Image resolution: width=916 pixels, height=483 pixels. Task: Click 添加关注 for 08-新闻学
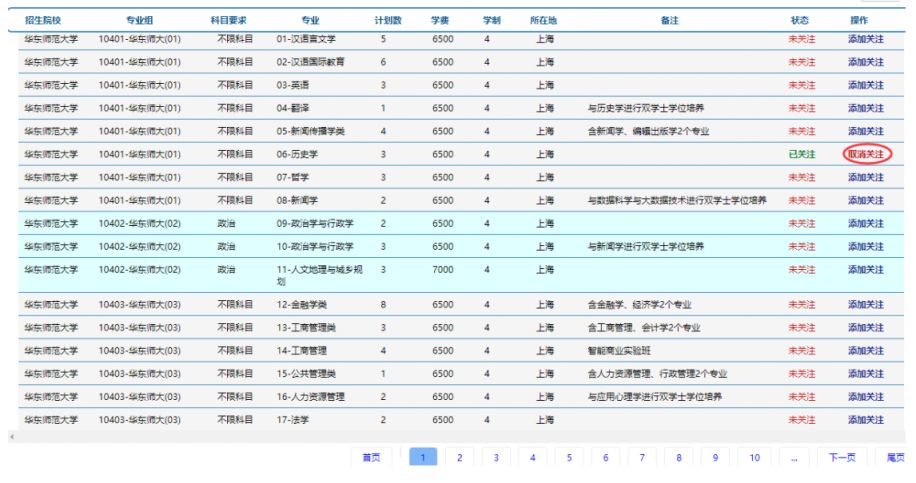coord(866,200)
